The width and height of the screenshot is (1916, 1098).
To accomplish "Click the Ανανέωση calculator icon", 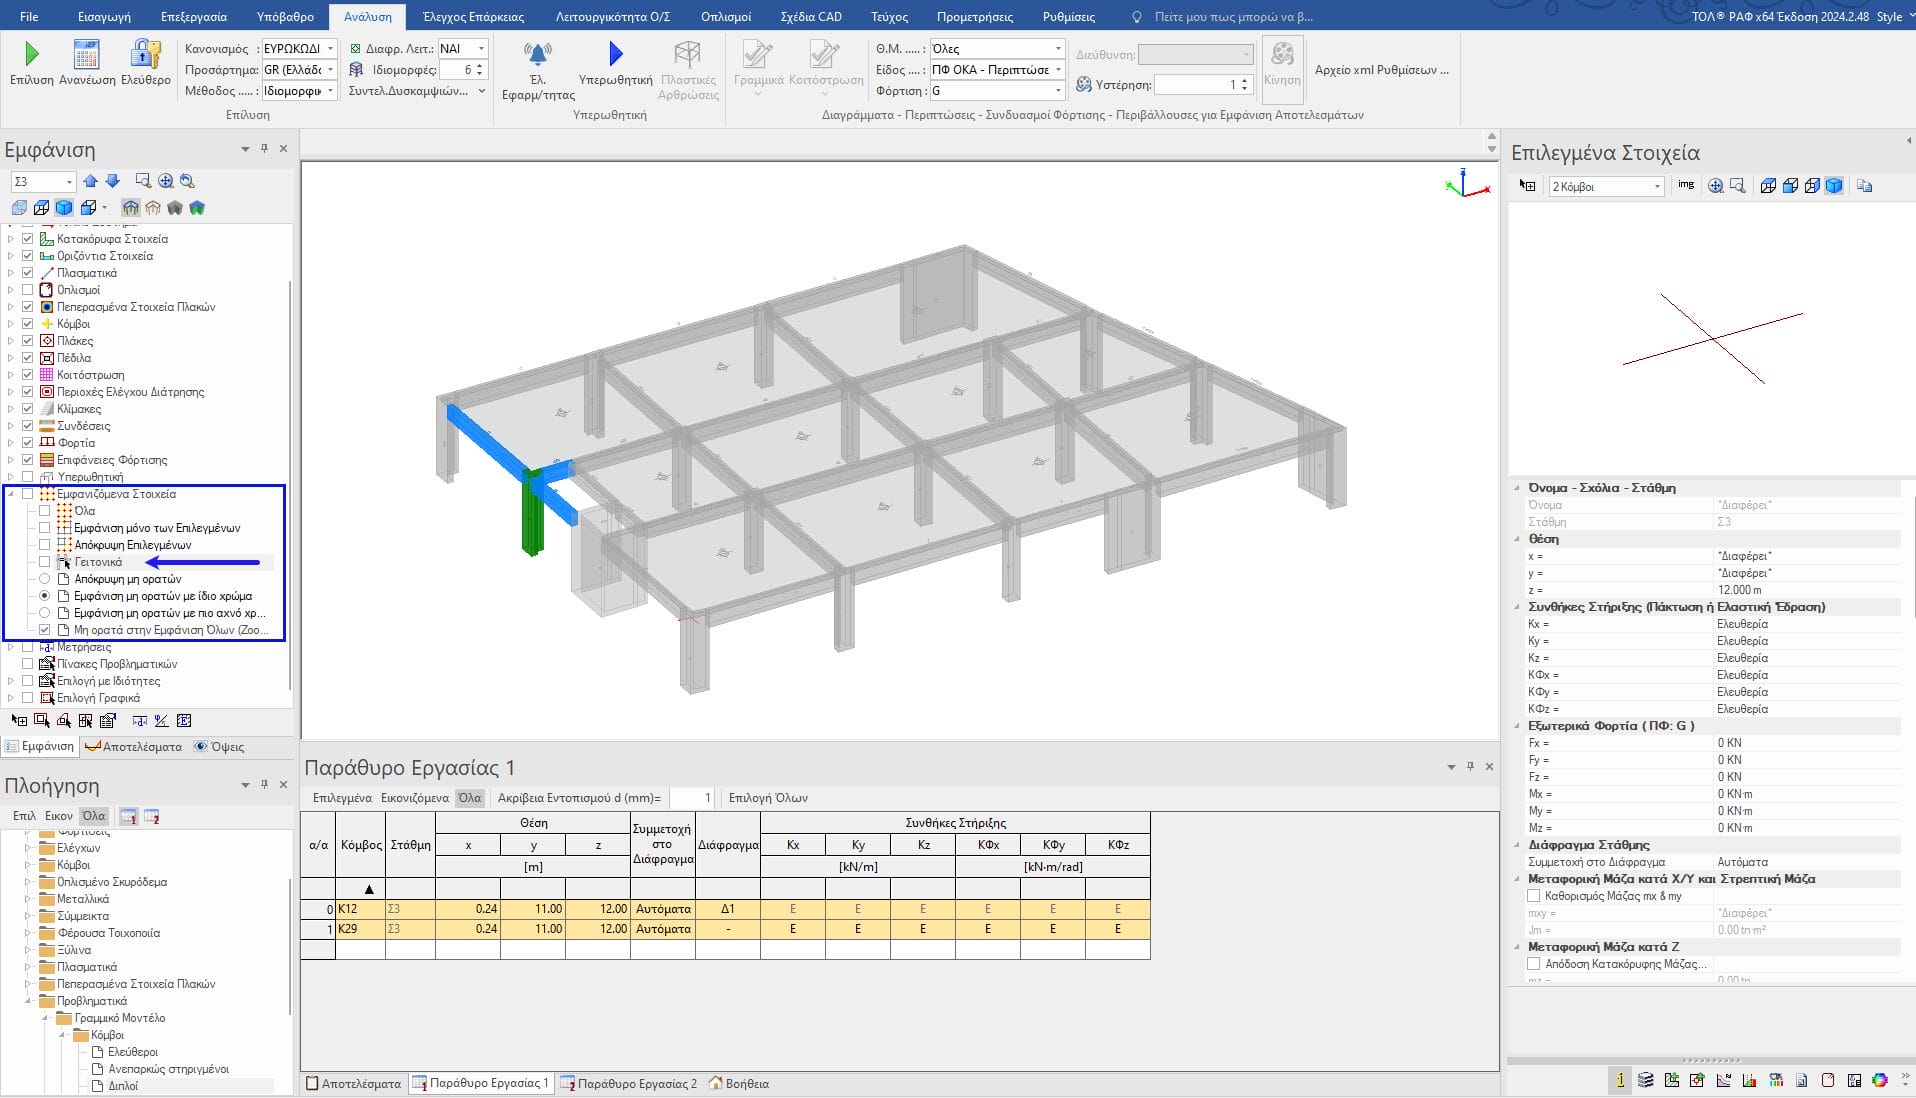I will pos(87,54).
